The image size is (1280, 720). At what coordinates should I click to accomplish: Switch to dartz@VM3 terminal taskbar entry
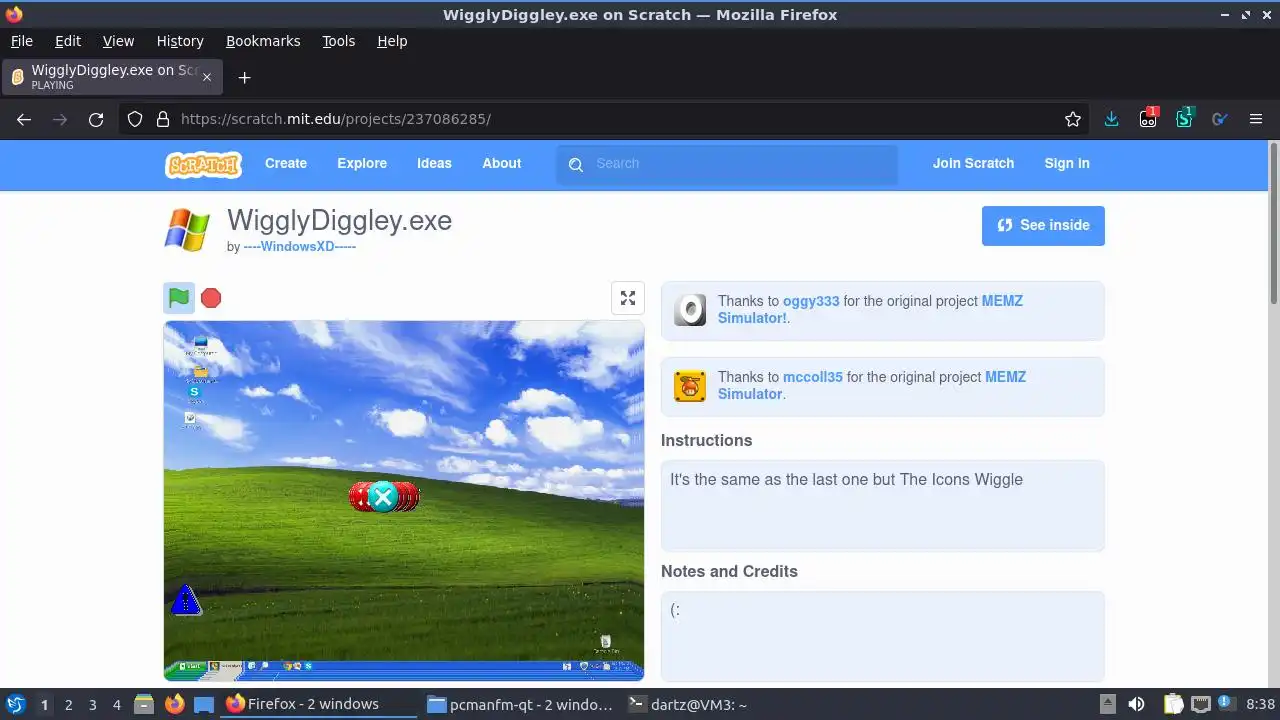(688, 705)
